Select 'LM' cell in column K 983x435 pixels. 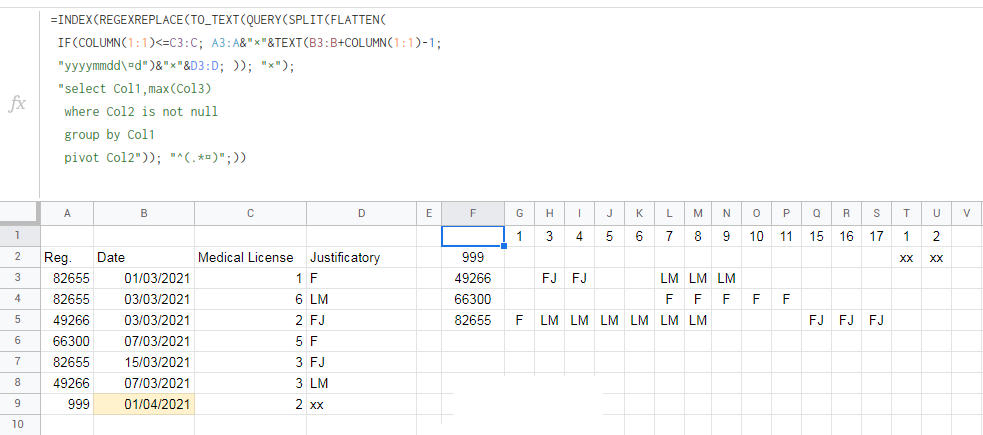pos(639,320)
